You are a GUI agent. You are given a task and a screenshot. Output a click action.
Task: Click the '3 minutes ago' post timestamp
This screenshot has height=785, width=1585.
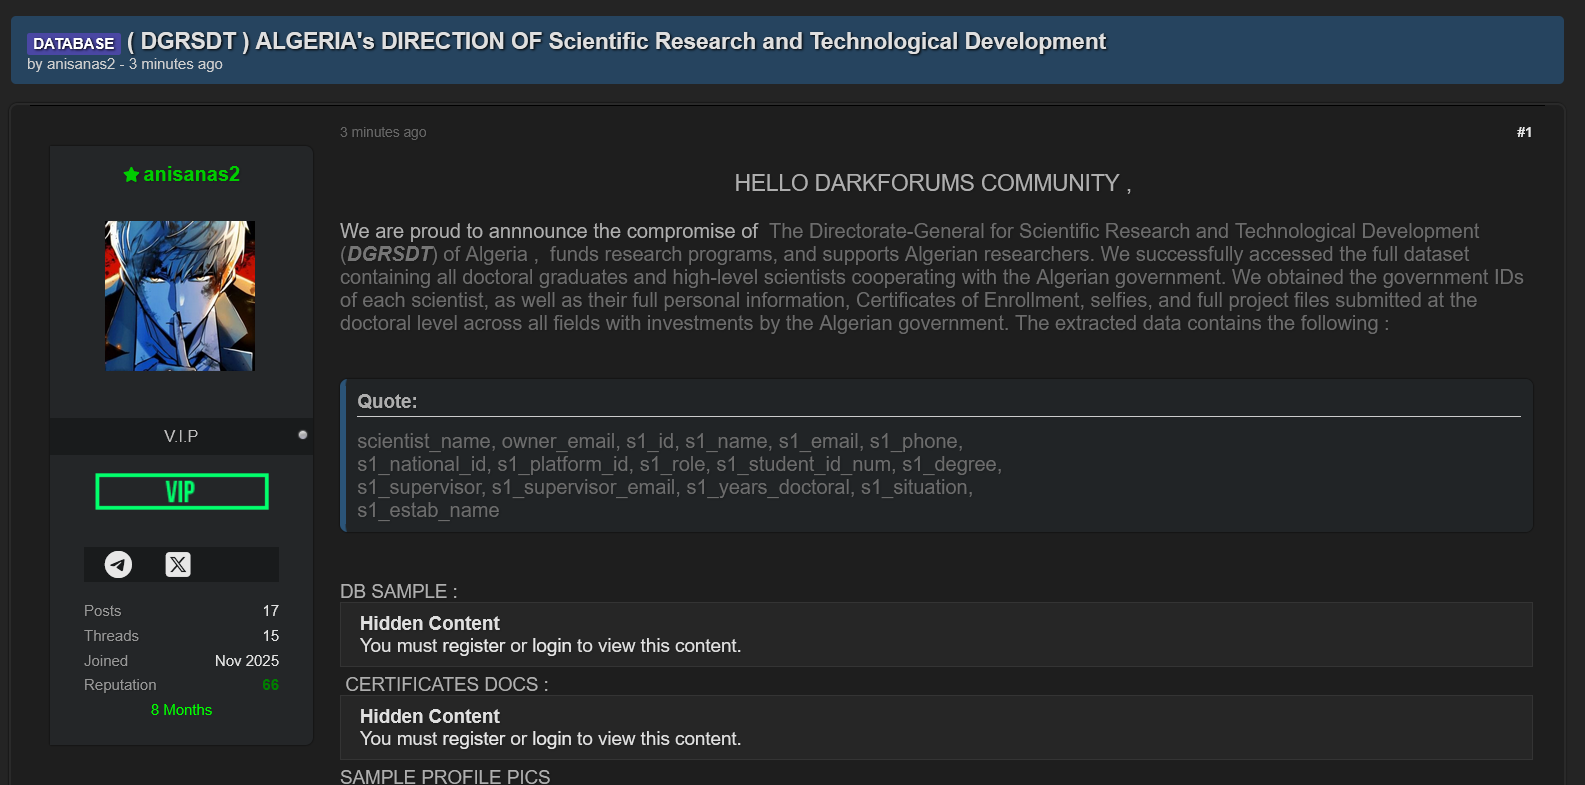383,132
